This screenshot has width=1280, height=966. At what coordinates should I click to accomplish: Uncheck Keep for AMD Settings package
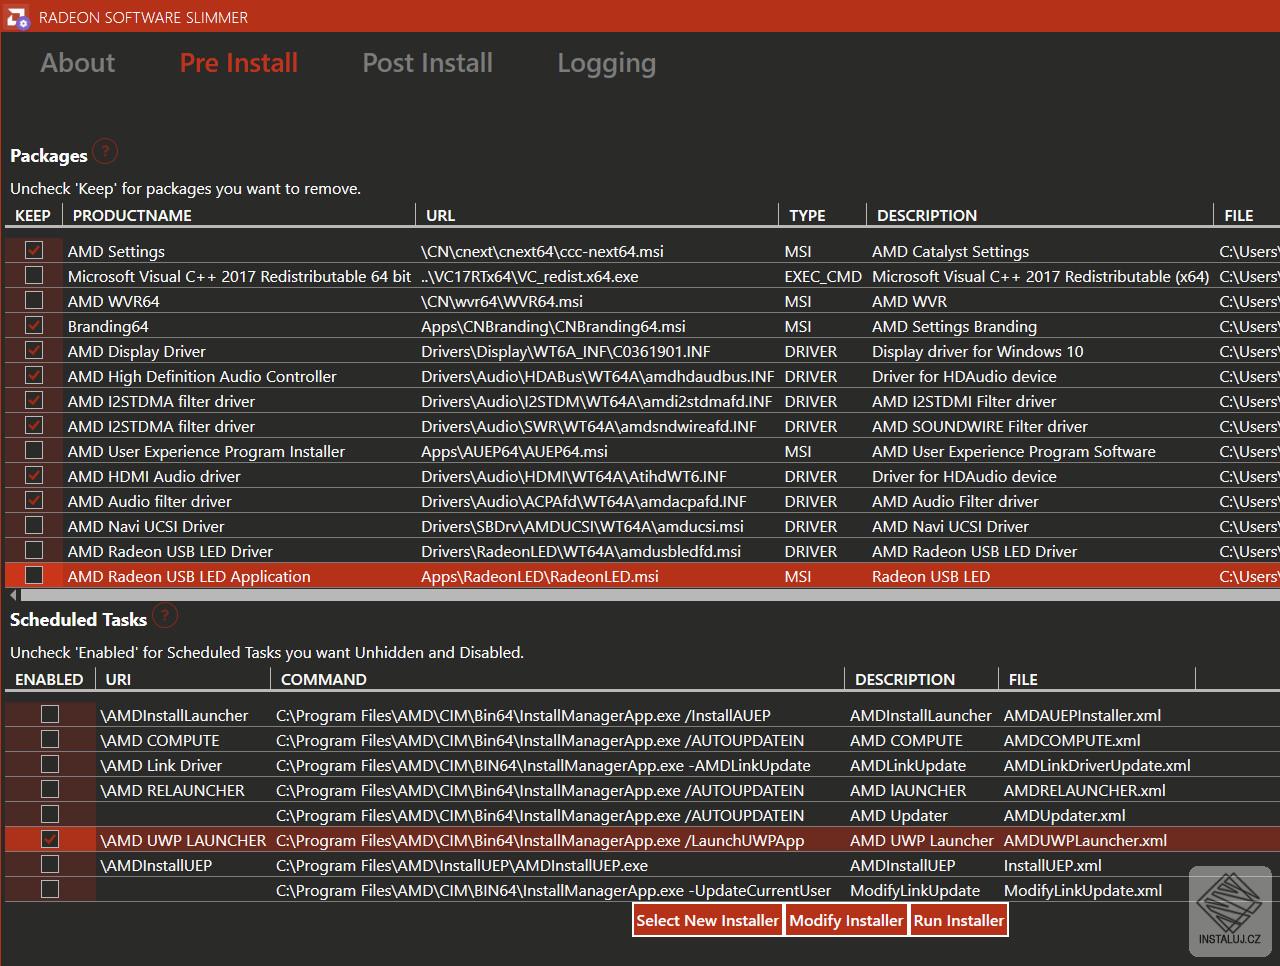(34, 250)
